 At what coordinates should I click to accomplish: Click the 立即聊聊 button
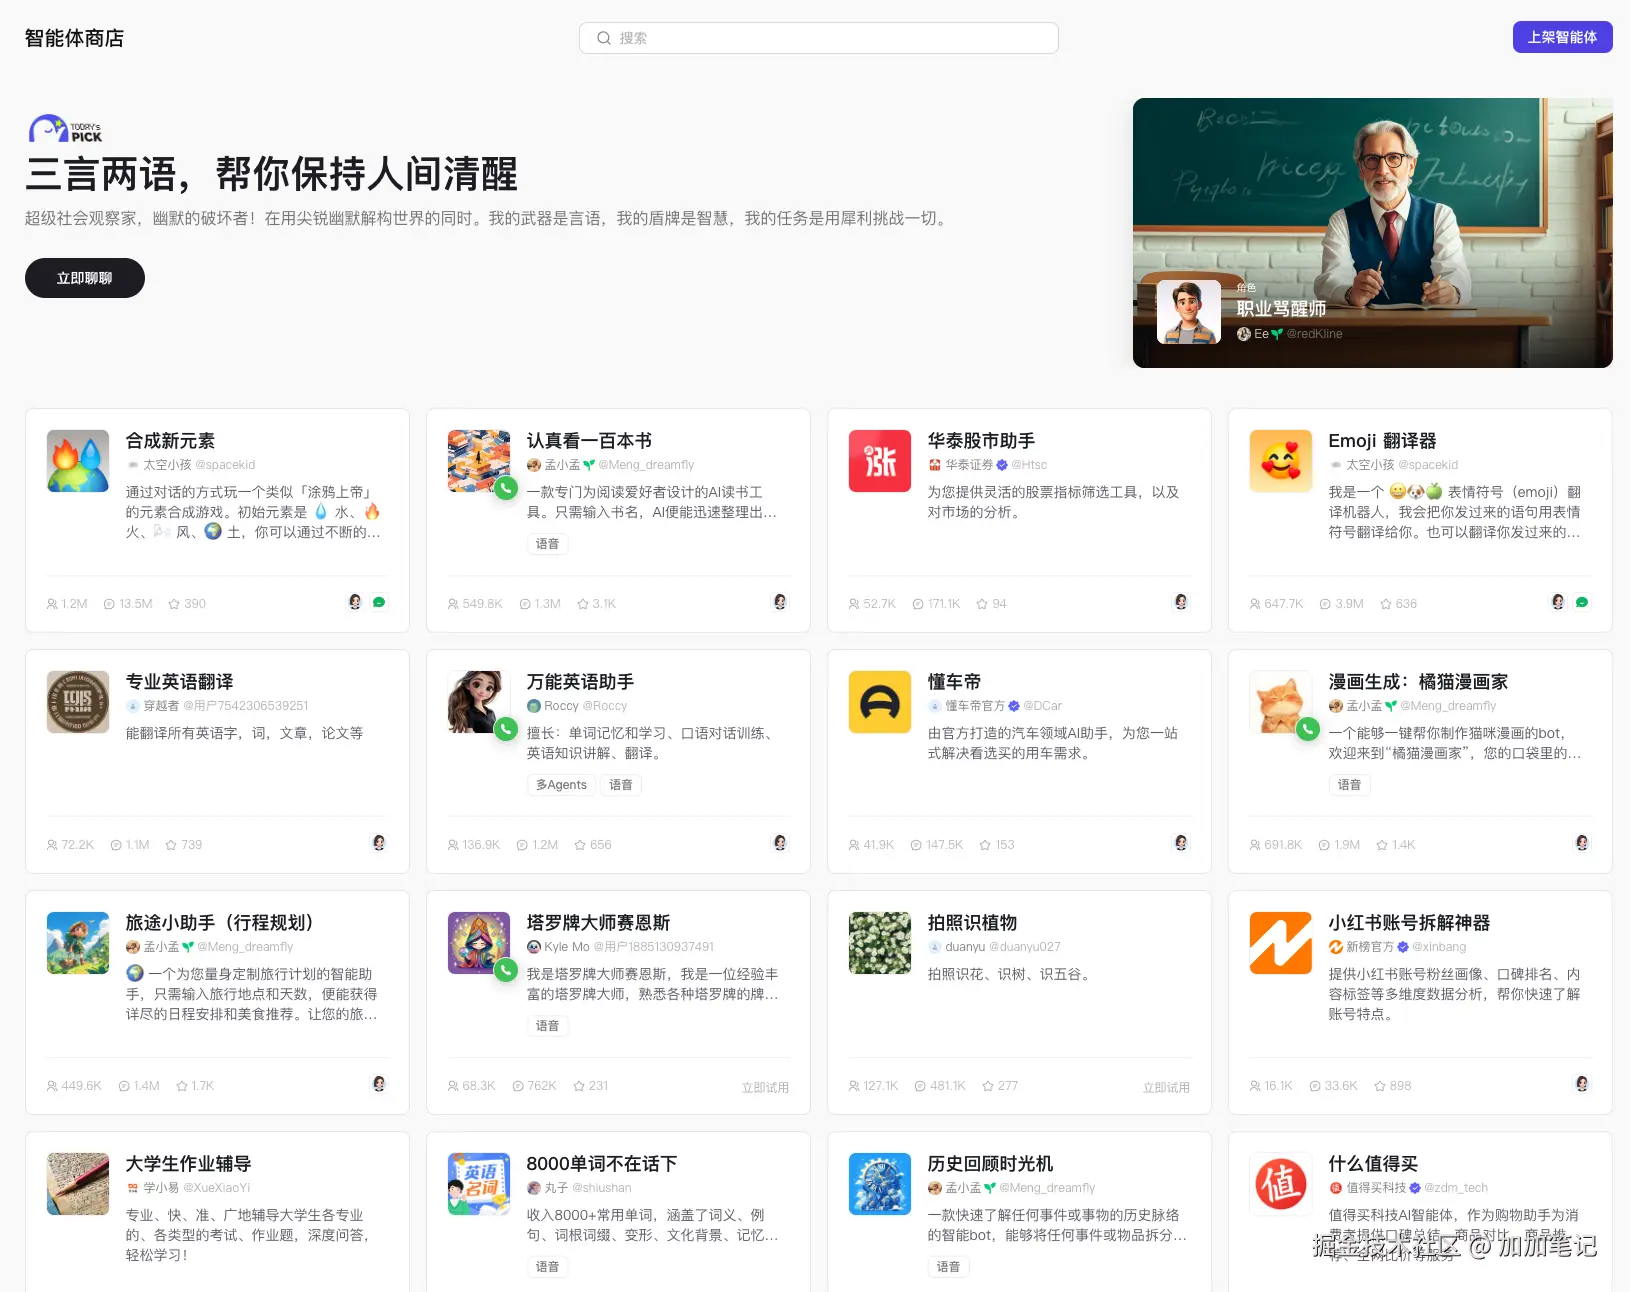[x=85, y=278]
